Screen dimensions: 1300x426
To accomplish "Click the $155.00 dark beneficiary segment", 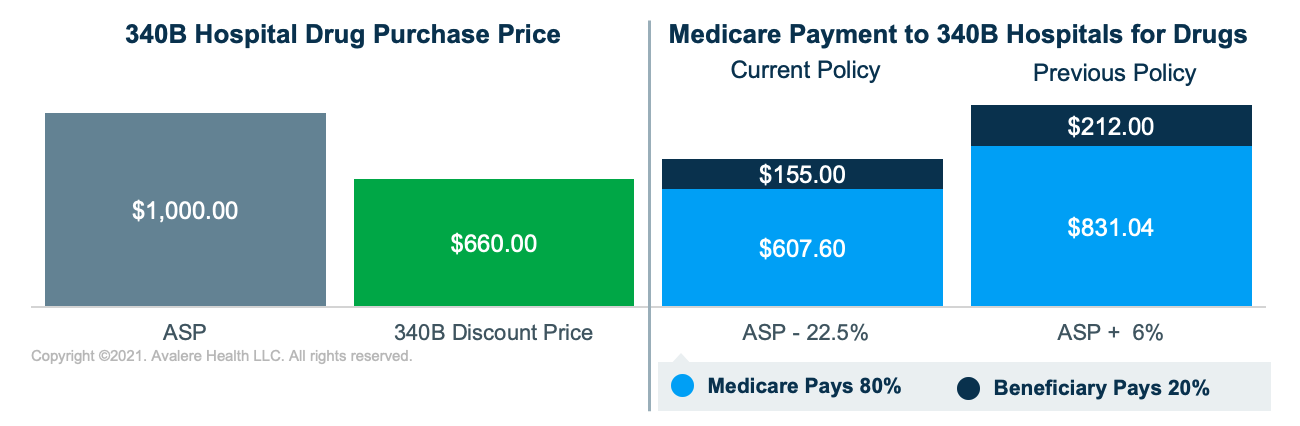I will 802,175.
